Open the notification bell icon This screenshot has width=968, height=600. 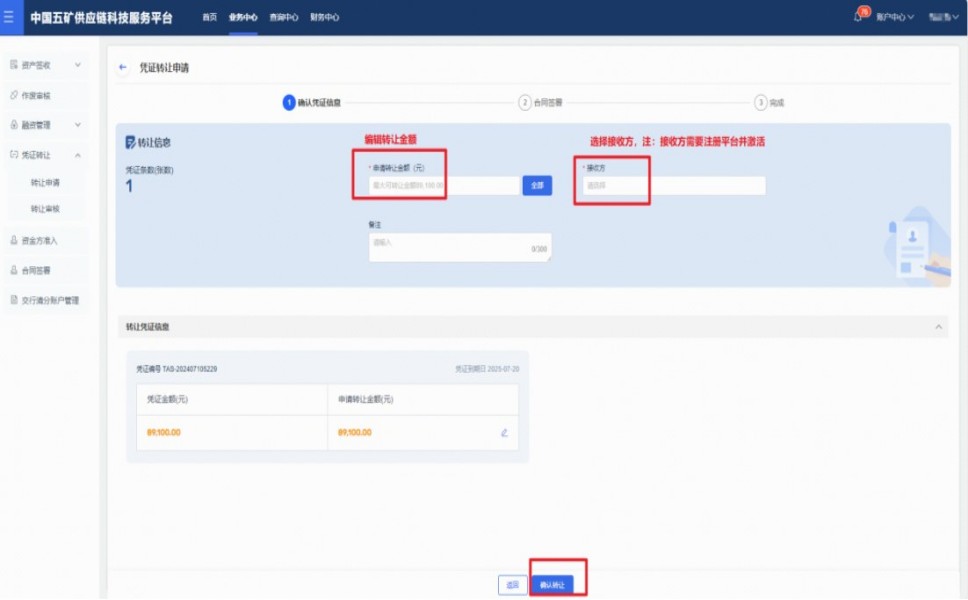[858, 17]
